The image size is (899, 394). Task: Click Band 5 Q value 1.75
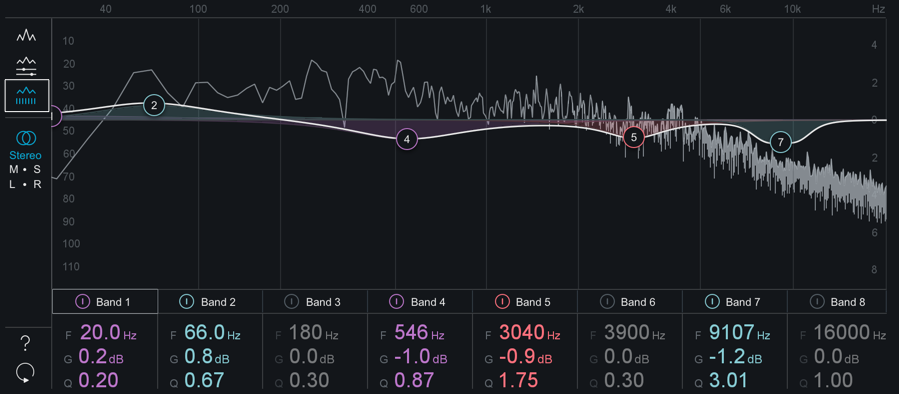518,380
